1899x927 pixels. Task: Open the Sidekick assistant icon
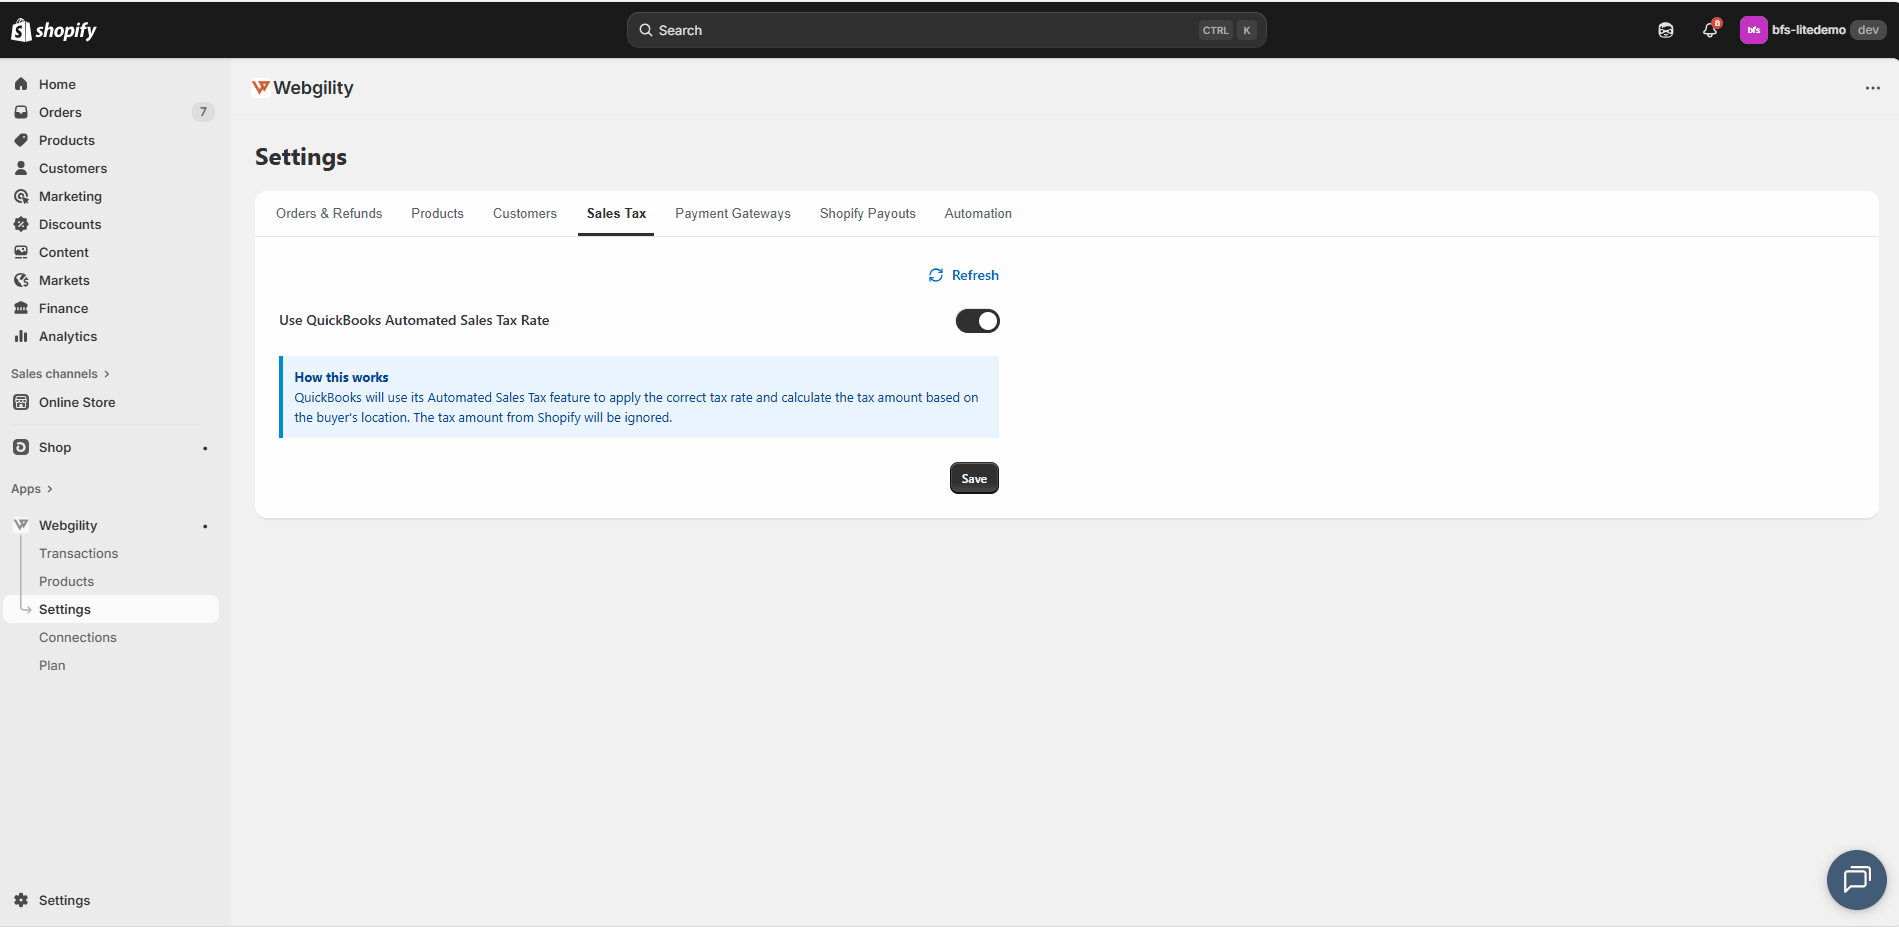[x=1666, y=30]
